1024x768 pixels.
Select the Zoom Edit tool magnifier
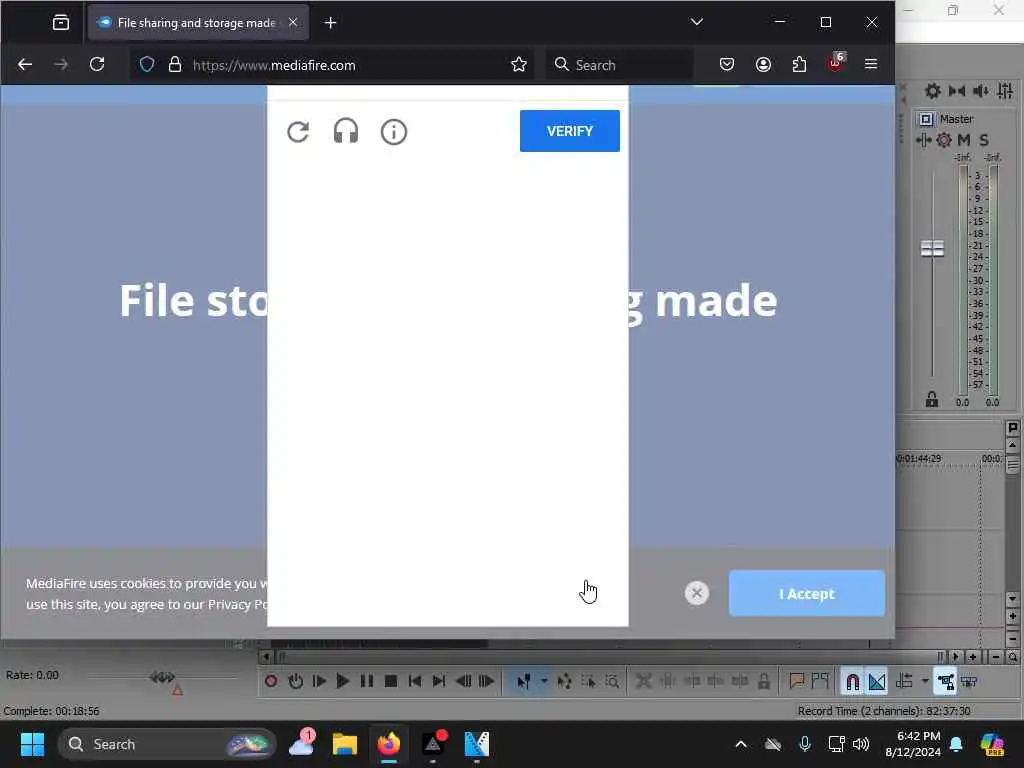pos(612,681)
